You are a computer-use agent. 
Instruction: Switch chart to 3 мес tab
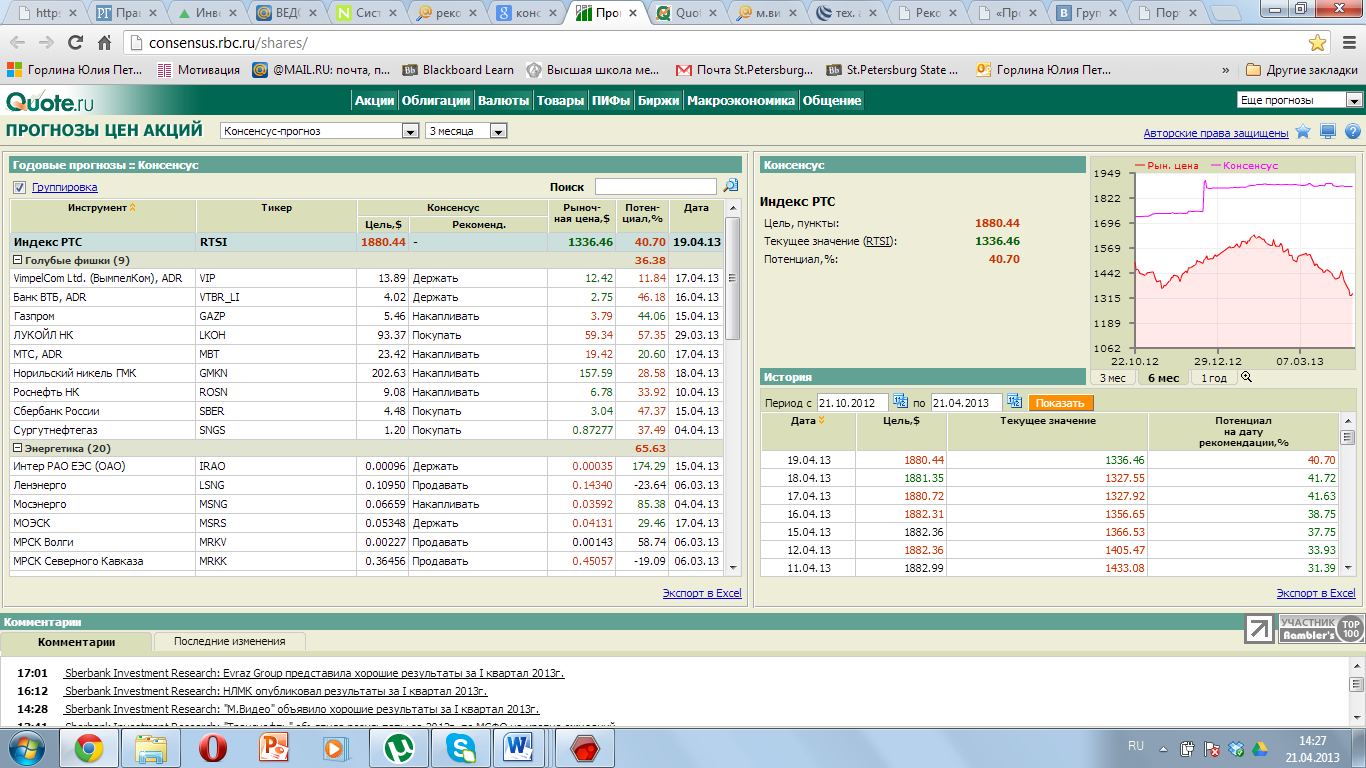1113,377
